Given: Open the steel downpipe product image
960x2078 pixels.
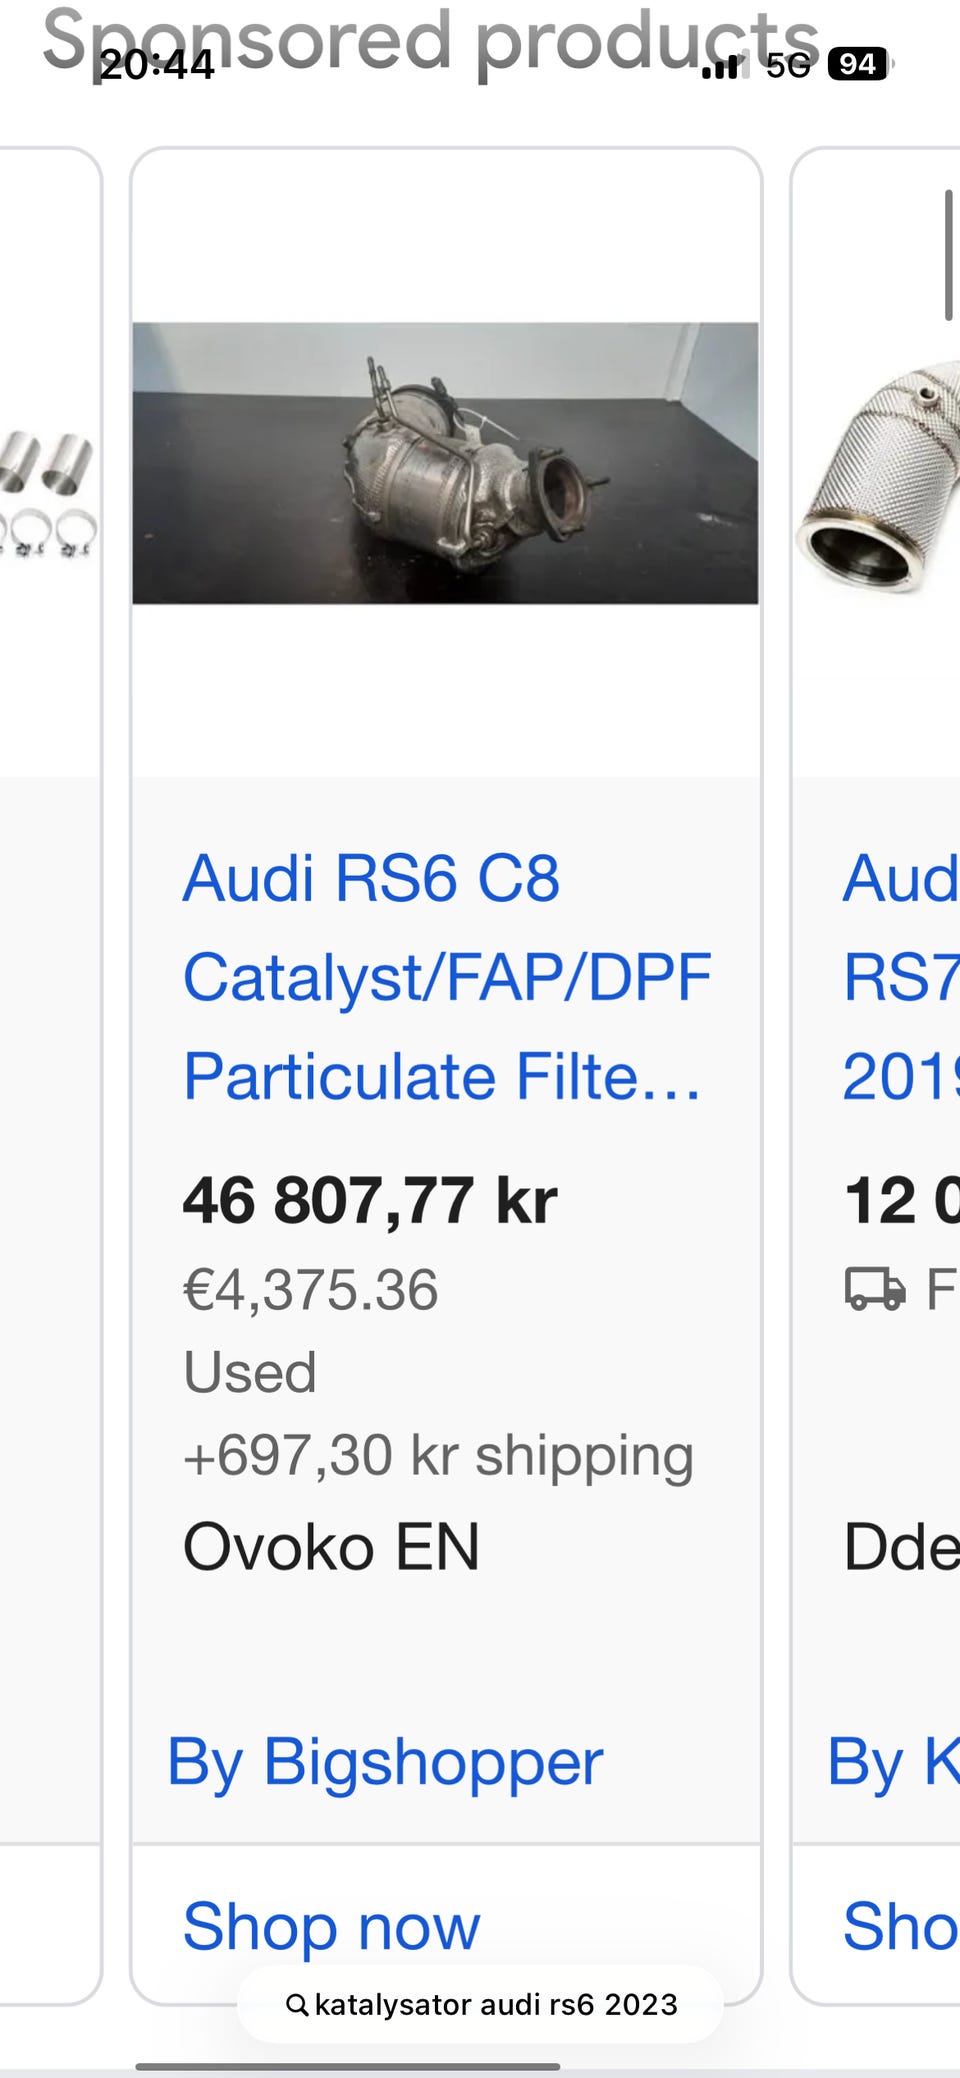Looking at the screenshot, I should click(880, 480).
